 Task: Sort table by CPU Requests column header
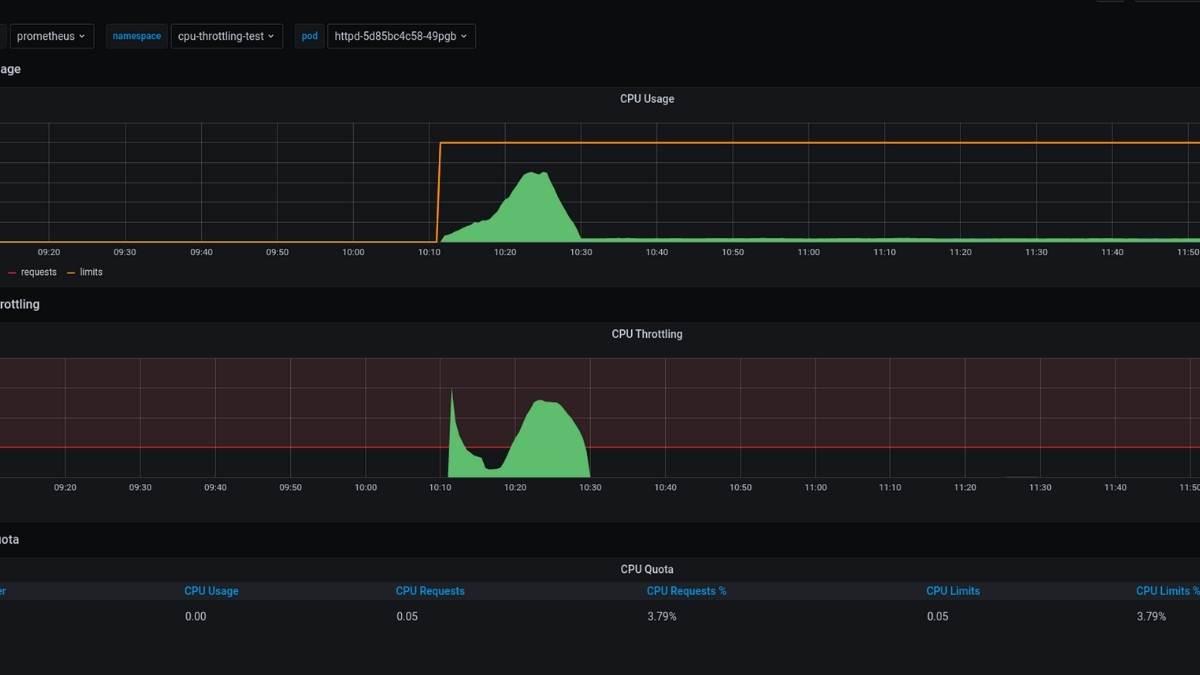tap(430, 591)
